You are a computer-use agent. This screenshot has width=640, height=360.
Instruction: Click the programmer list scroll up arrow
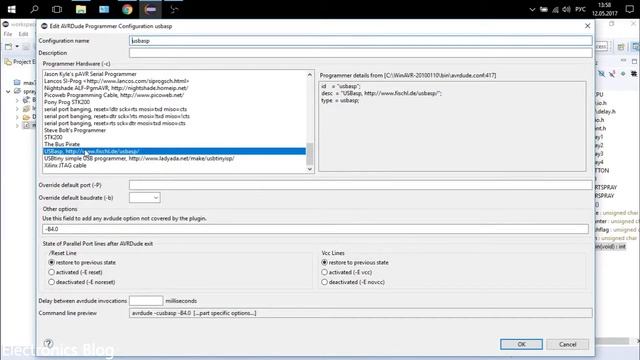(x=310, y=75)
